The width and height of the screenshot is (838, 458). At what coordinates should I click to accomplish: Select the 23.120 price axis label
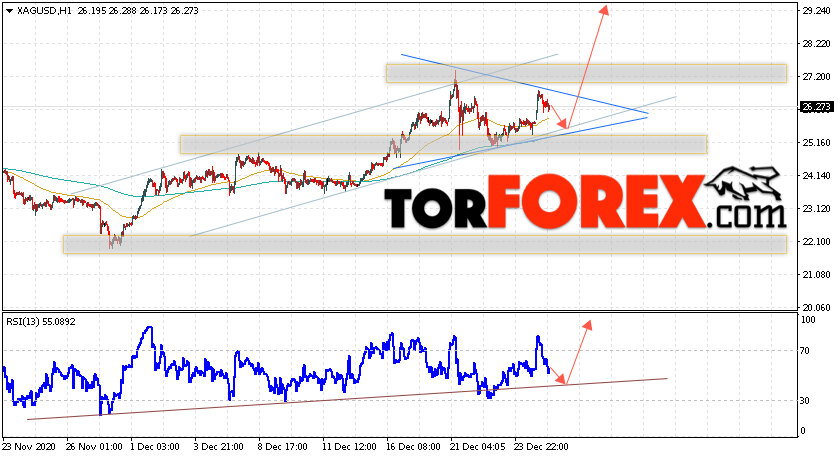point(816,209)
